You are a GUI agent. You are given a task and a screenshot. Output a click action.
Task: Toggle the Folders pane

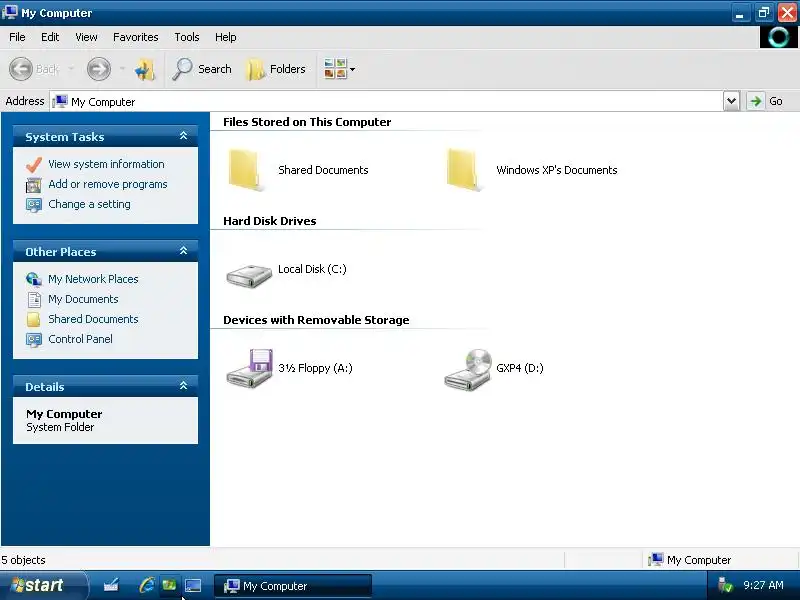pos(276,69)
